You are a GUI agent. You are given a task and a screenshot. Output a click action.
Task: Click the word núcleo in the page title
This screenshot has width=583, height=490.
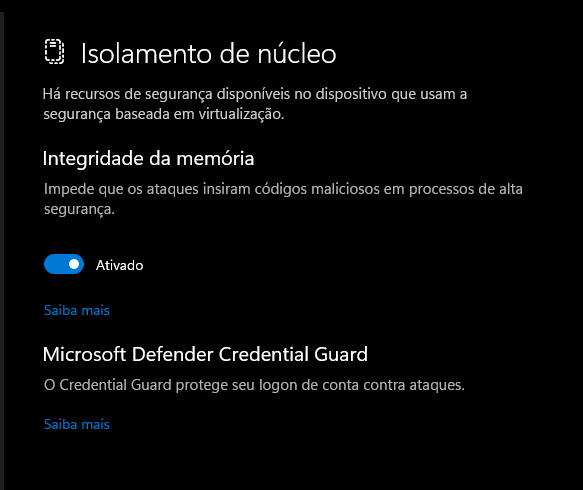(297, 54)
